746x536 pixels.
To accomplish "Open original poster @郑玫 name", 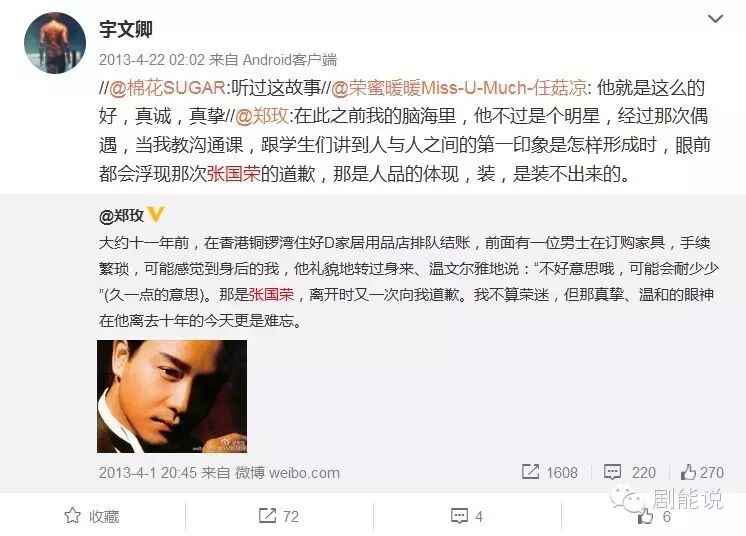I will coord(121,215).
